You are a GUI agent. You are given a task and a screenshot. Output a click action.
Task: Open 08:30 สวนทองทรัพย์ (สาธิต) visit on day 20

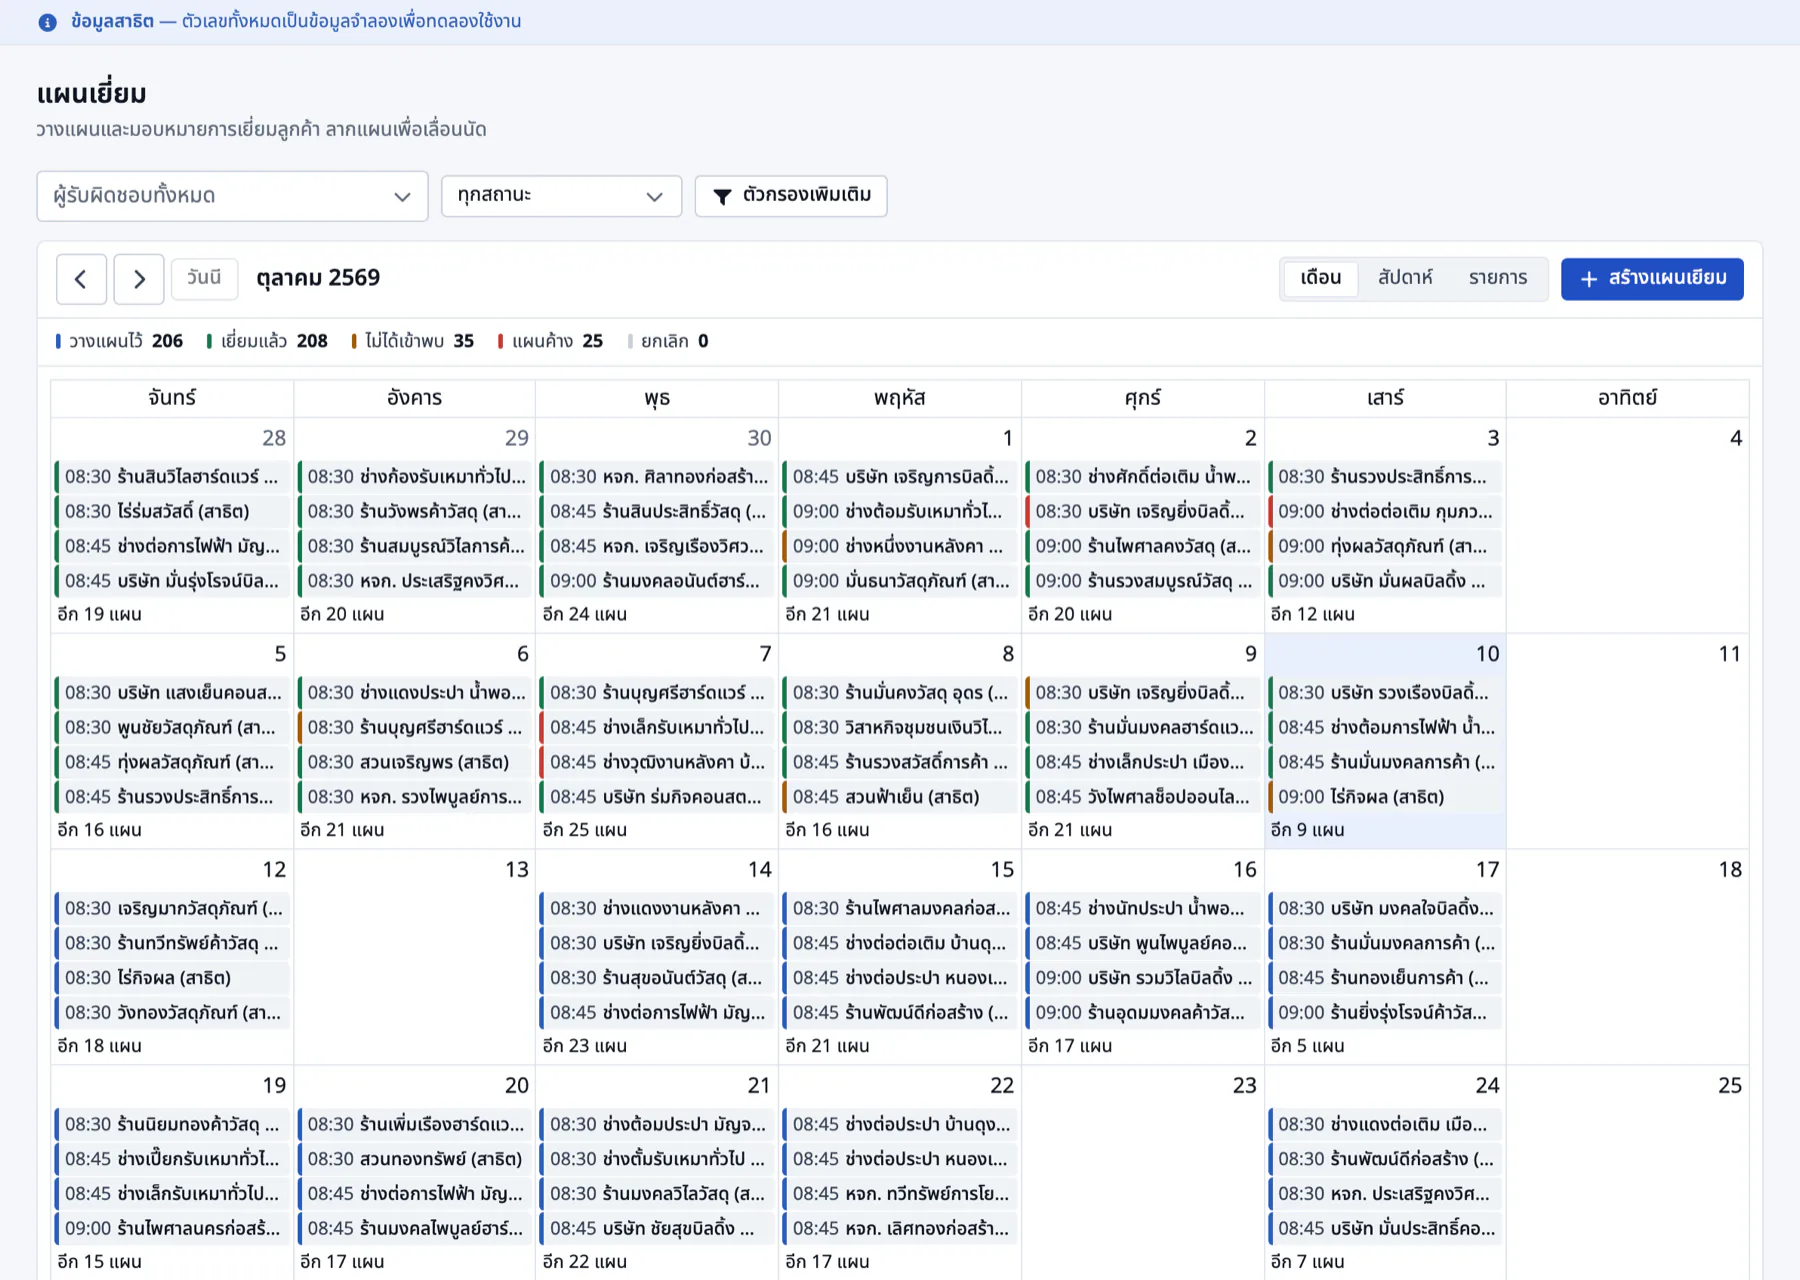415,1159
